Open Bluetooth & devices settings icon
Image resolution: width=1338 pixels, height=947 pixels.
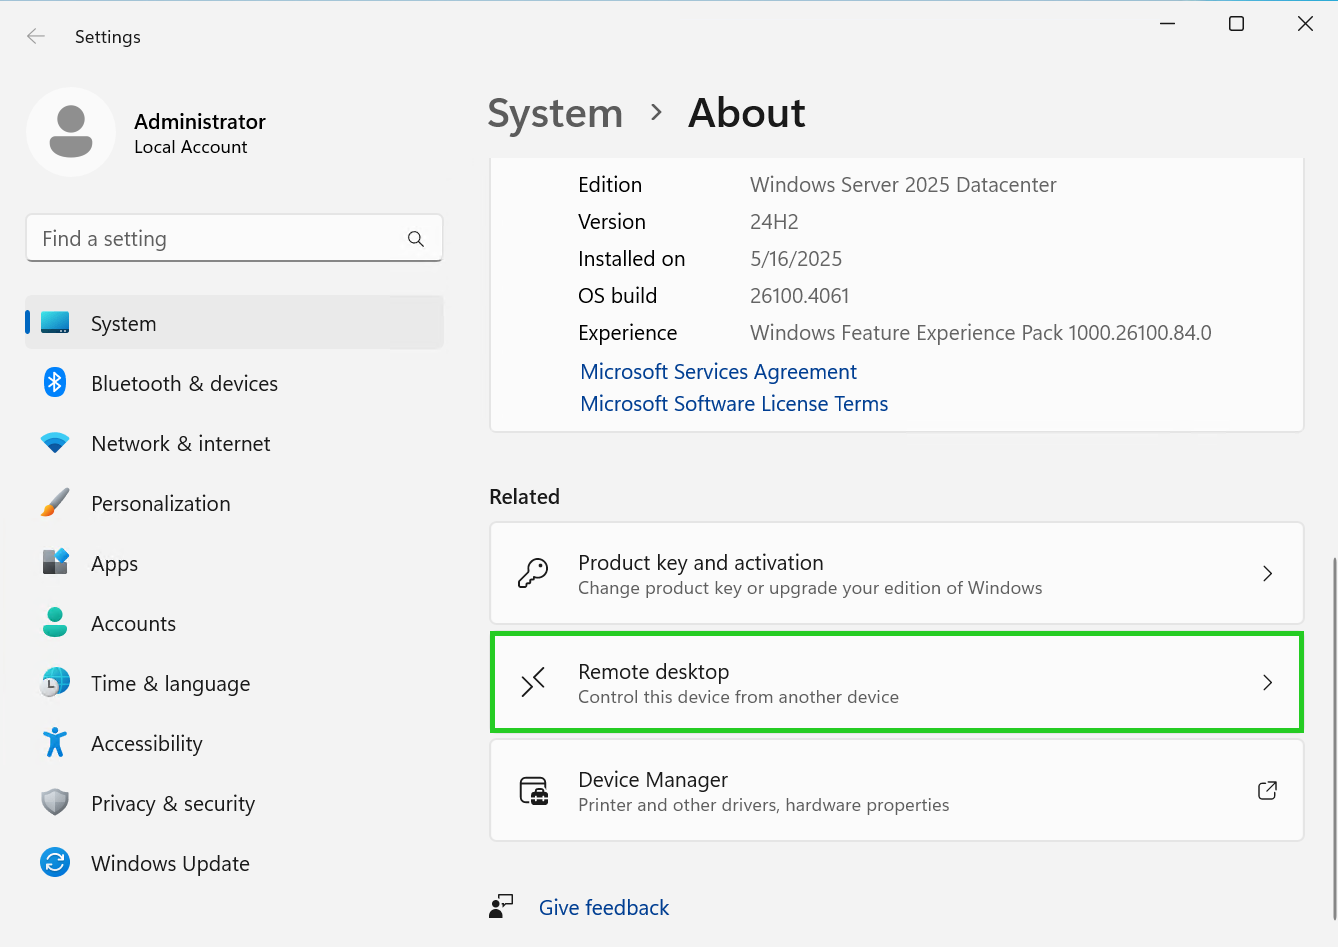coord(55,383)
